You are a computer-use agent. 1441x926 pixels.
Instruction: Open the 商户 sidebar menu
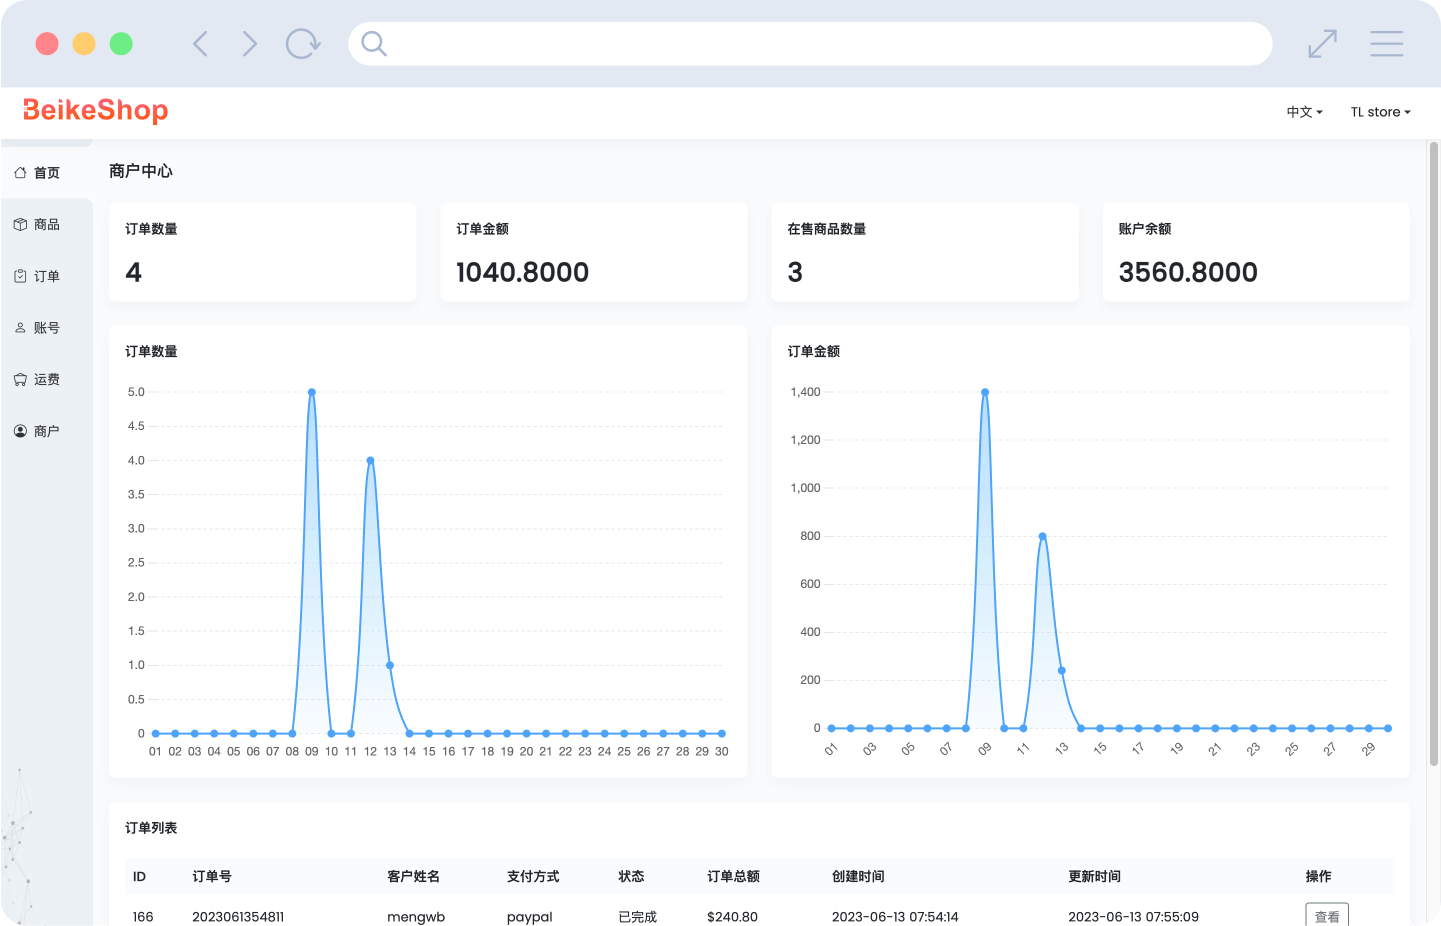click(x=46, y=431)
